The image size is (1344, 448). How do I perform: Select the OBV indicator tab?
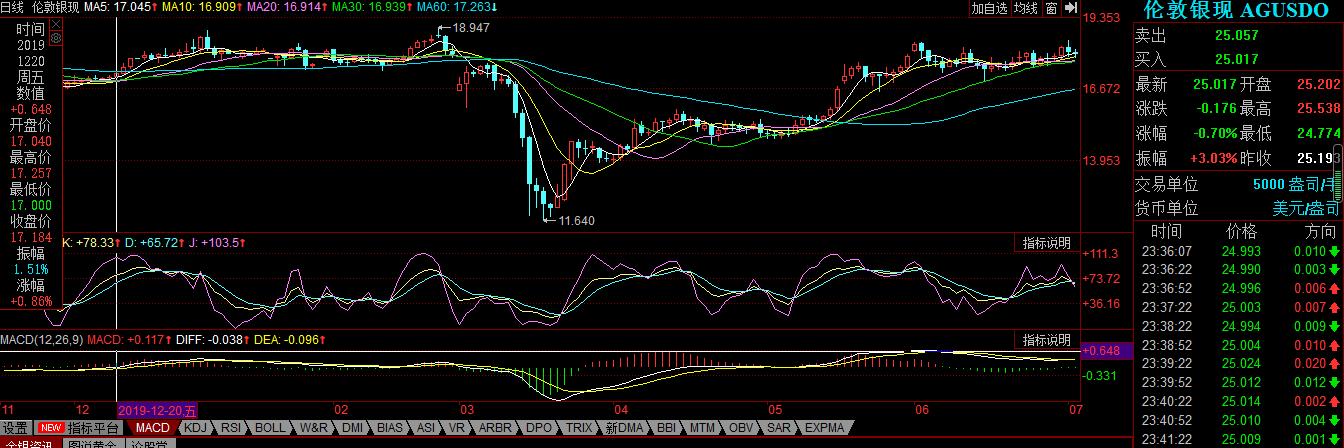[743, 428]
